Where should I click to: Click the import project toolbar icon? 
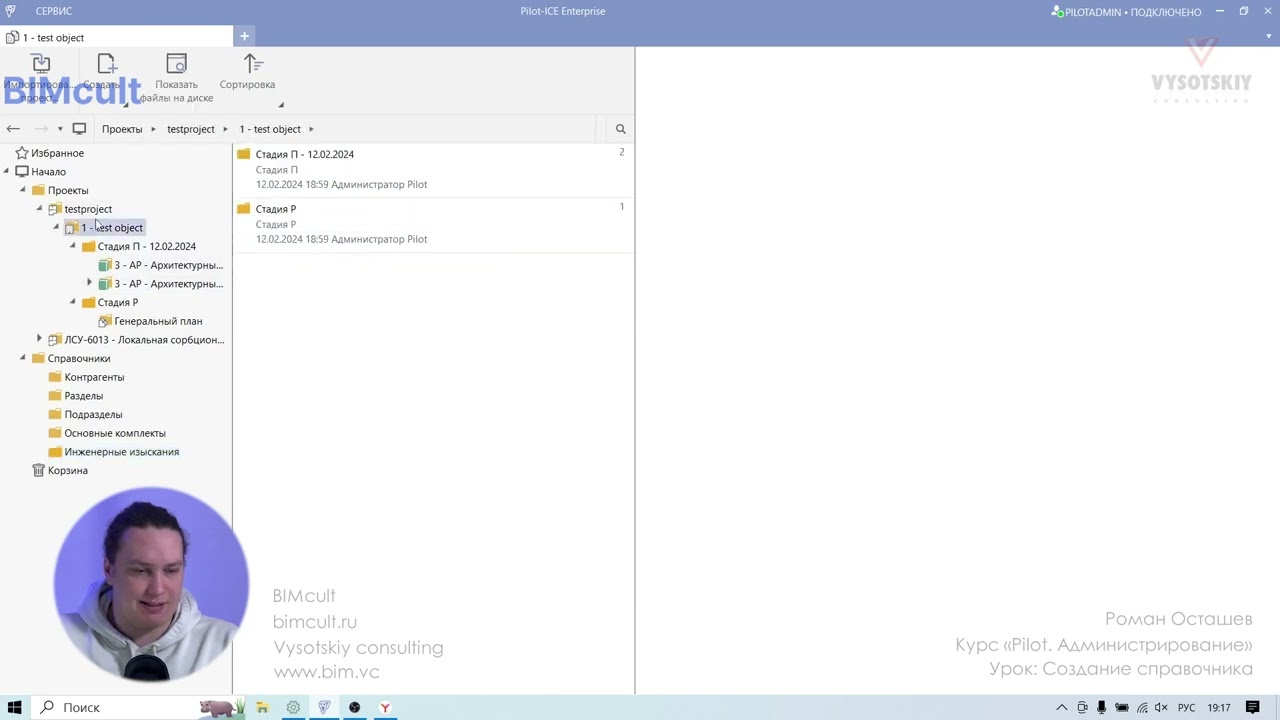coord(41,64)
